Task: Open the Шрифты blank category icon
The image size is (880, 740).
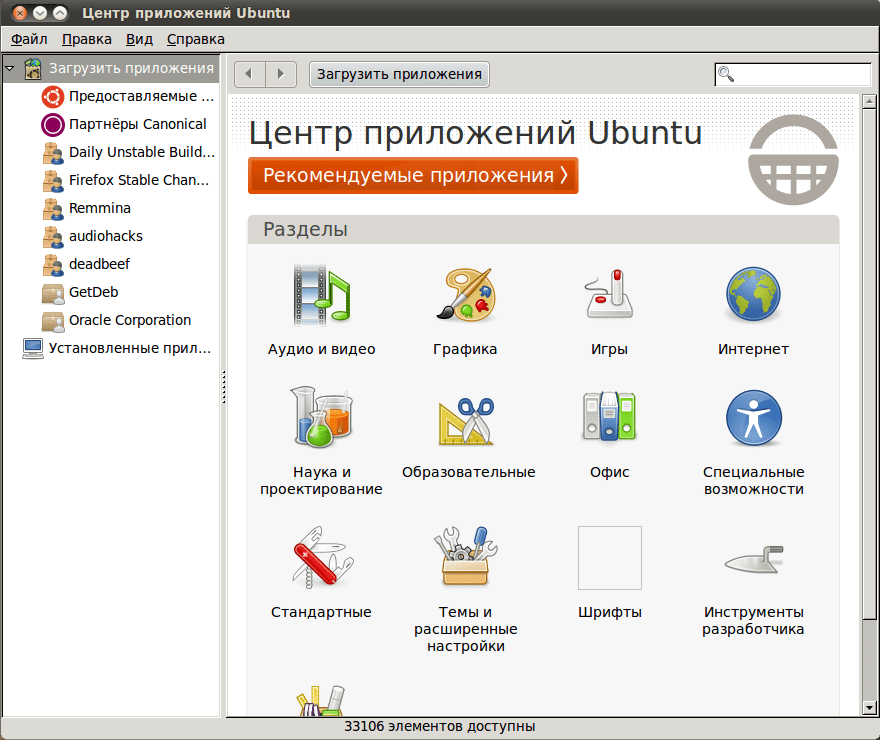Action: click(609, 558)
